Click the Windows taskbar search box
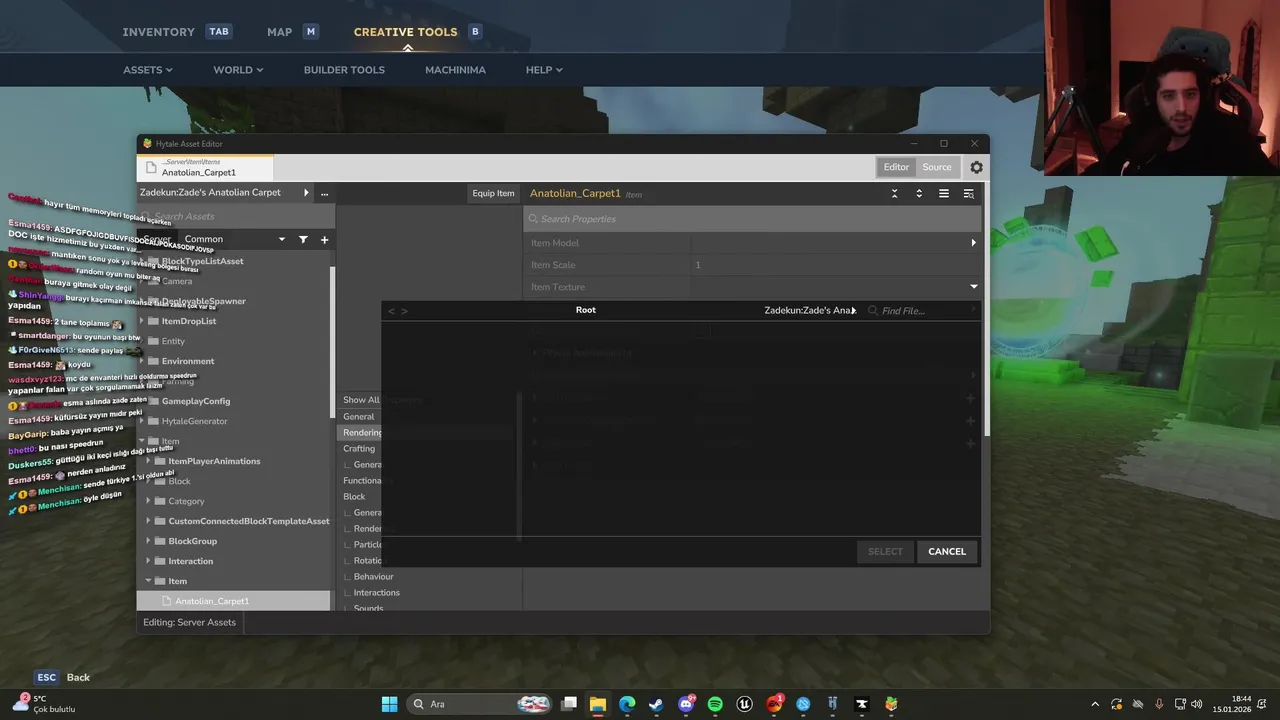Viewport: 1280px width, 720px height. pyautogui.click(x=481, y=704)
